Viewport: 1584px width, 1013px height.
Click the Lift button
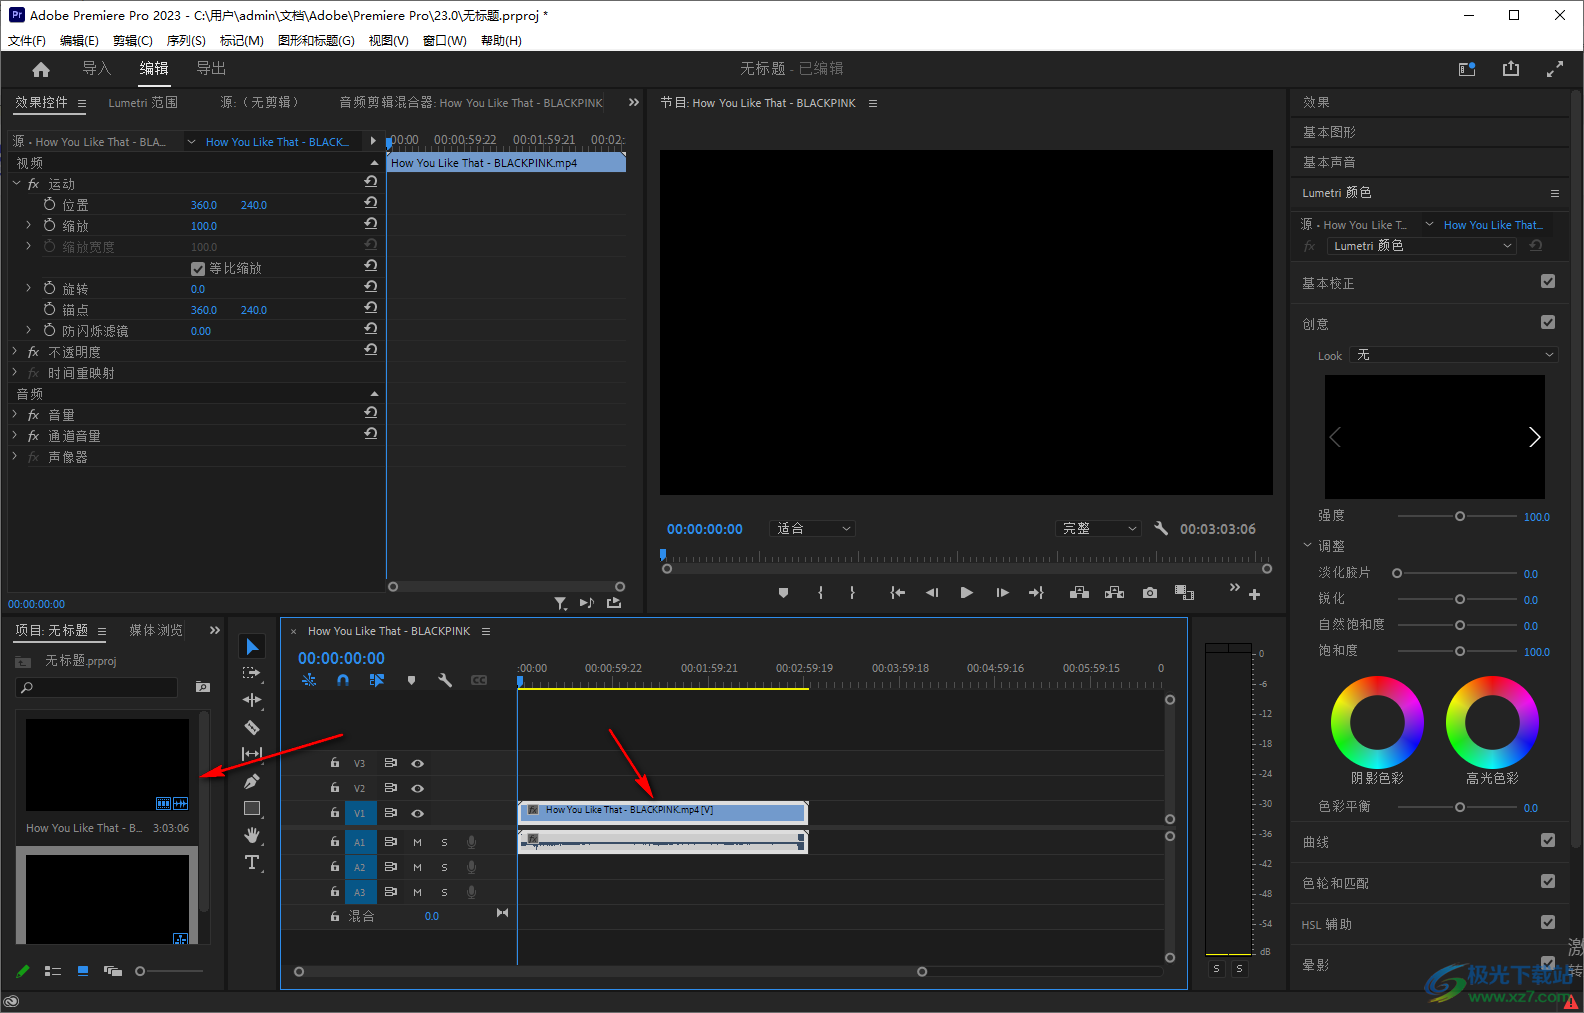point(1079,593)
